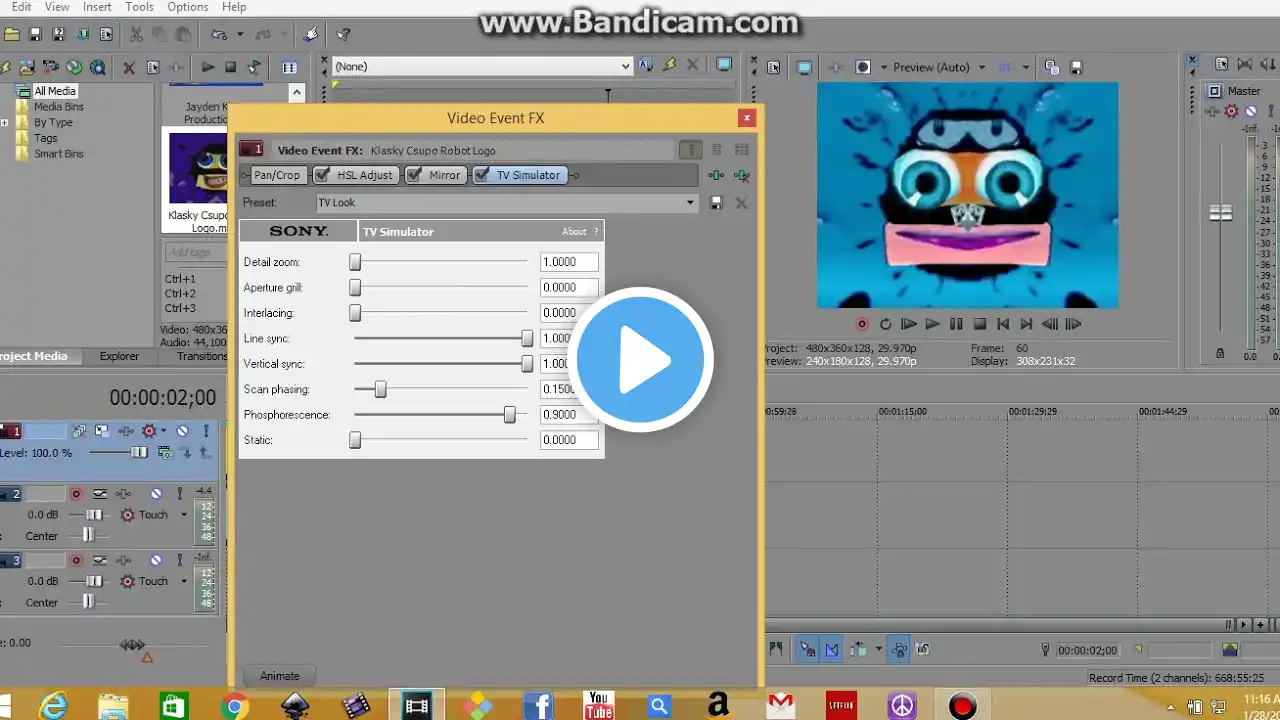Image resolution: width=1280 pixels, height=720 pixels.
Task: Expand the By Type media tree node
Action: click(4, 123)
